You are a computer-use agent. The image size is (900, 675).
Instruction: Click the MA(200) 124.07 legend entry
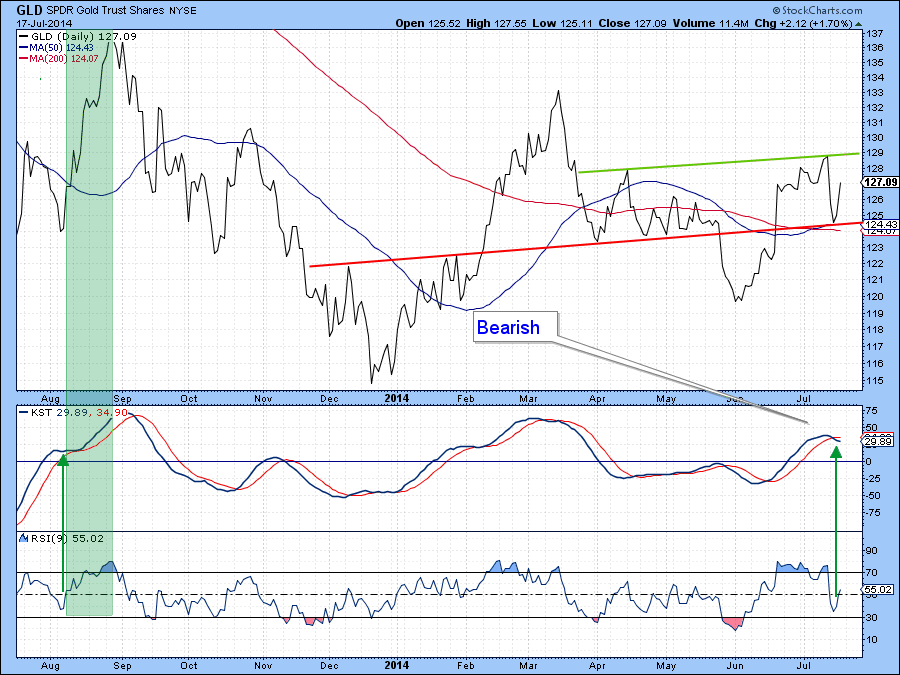(59, 59)
